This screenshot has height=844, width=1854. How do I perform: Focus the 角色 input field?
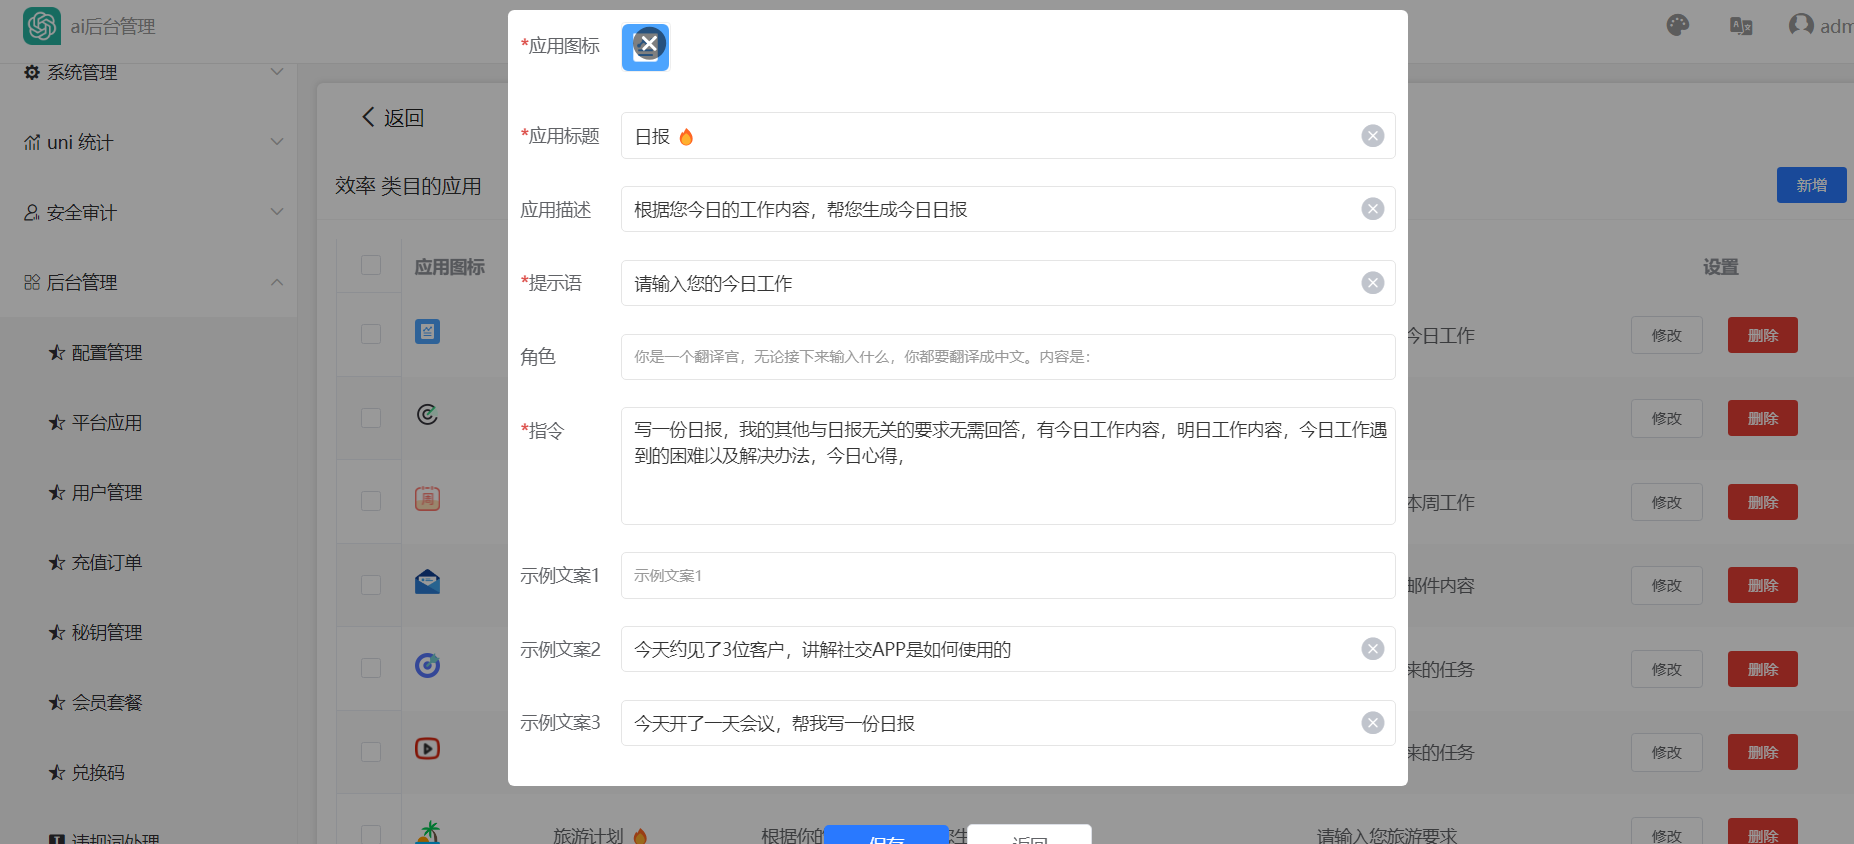(x=1008, y=357)
